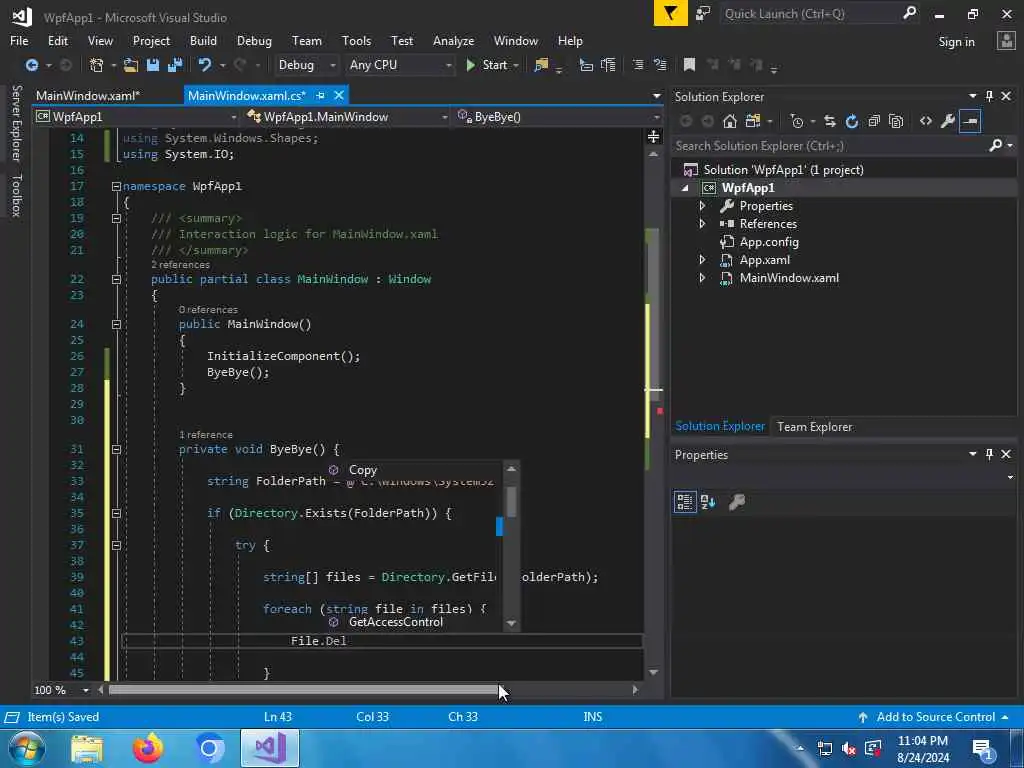Expand the App.xaml node
Screen dimensions: 1024x768
[x=702, y=260]
